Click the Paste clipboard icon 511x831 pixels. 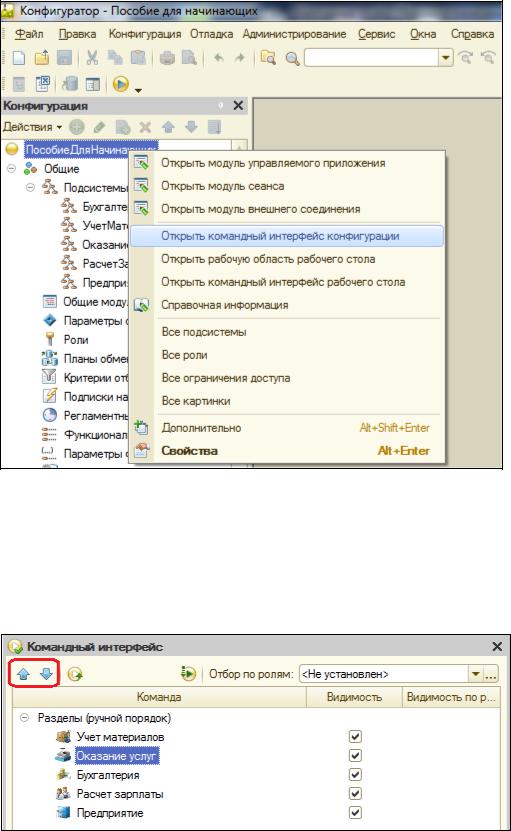138,57
